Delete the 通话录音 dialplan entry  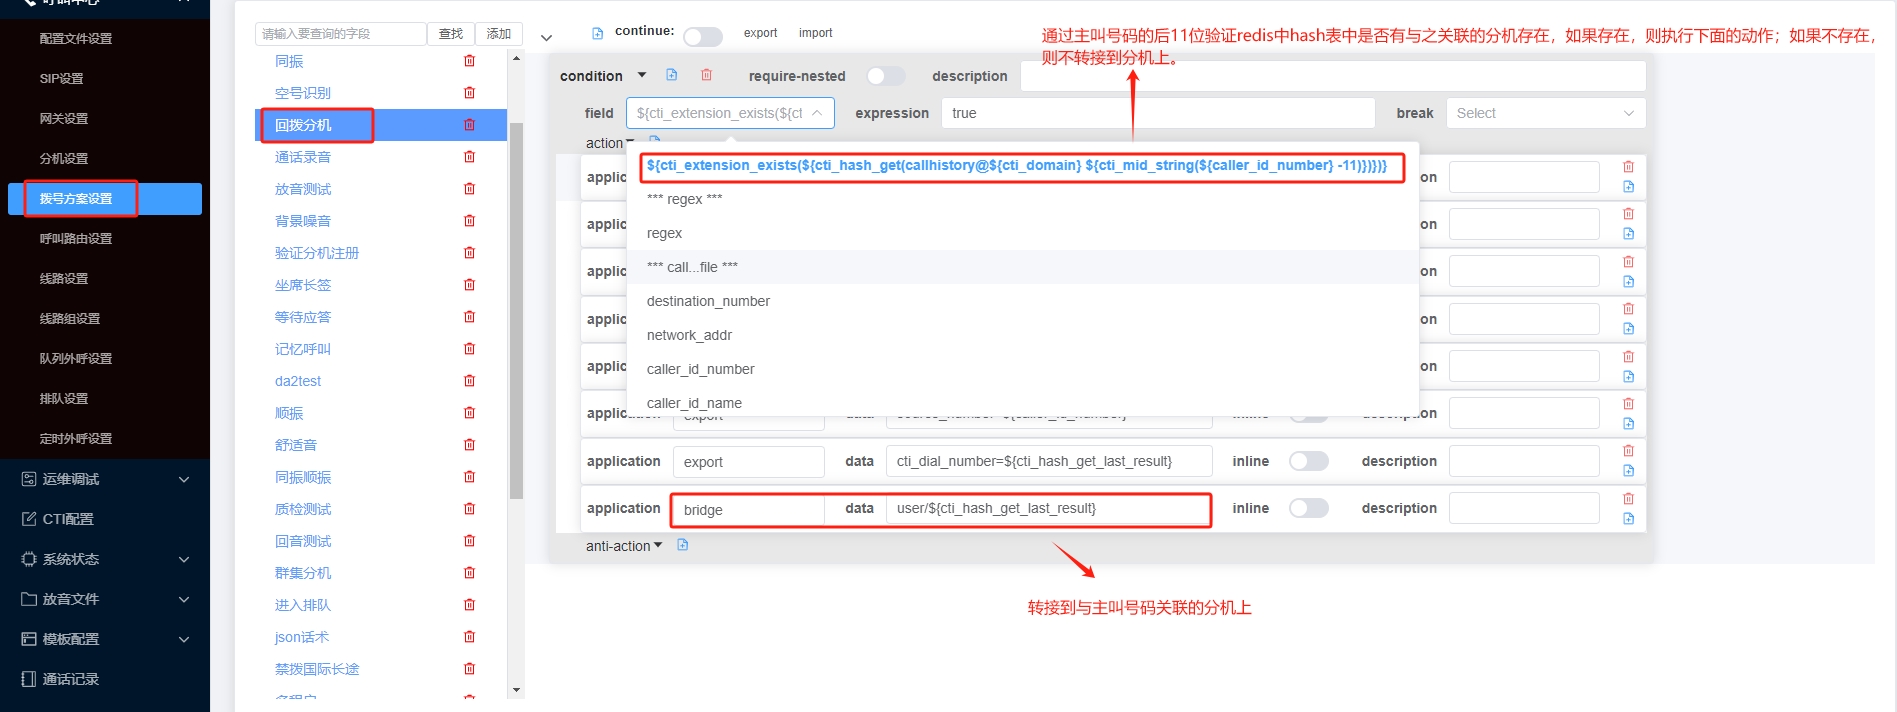click(469, 157)
